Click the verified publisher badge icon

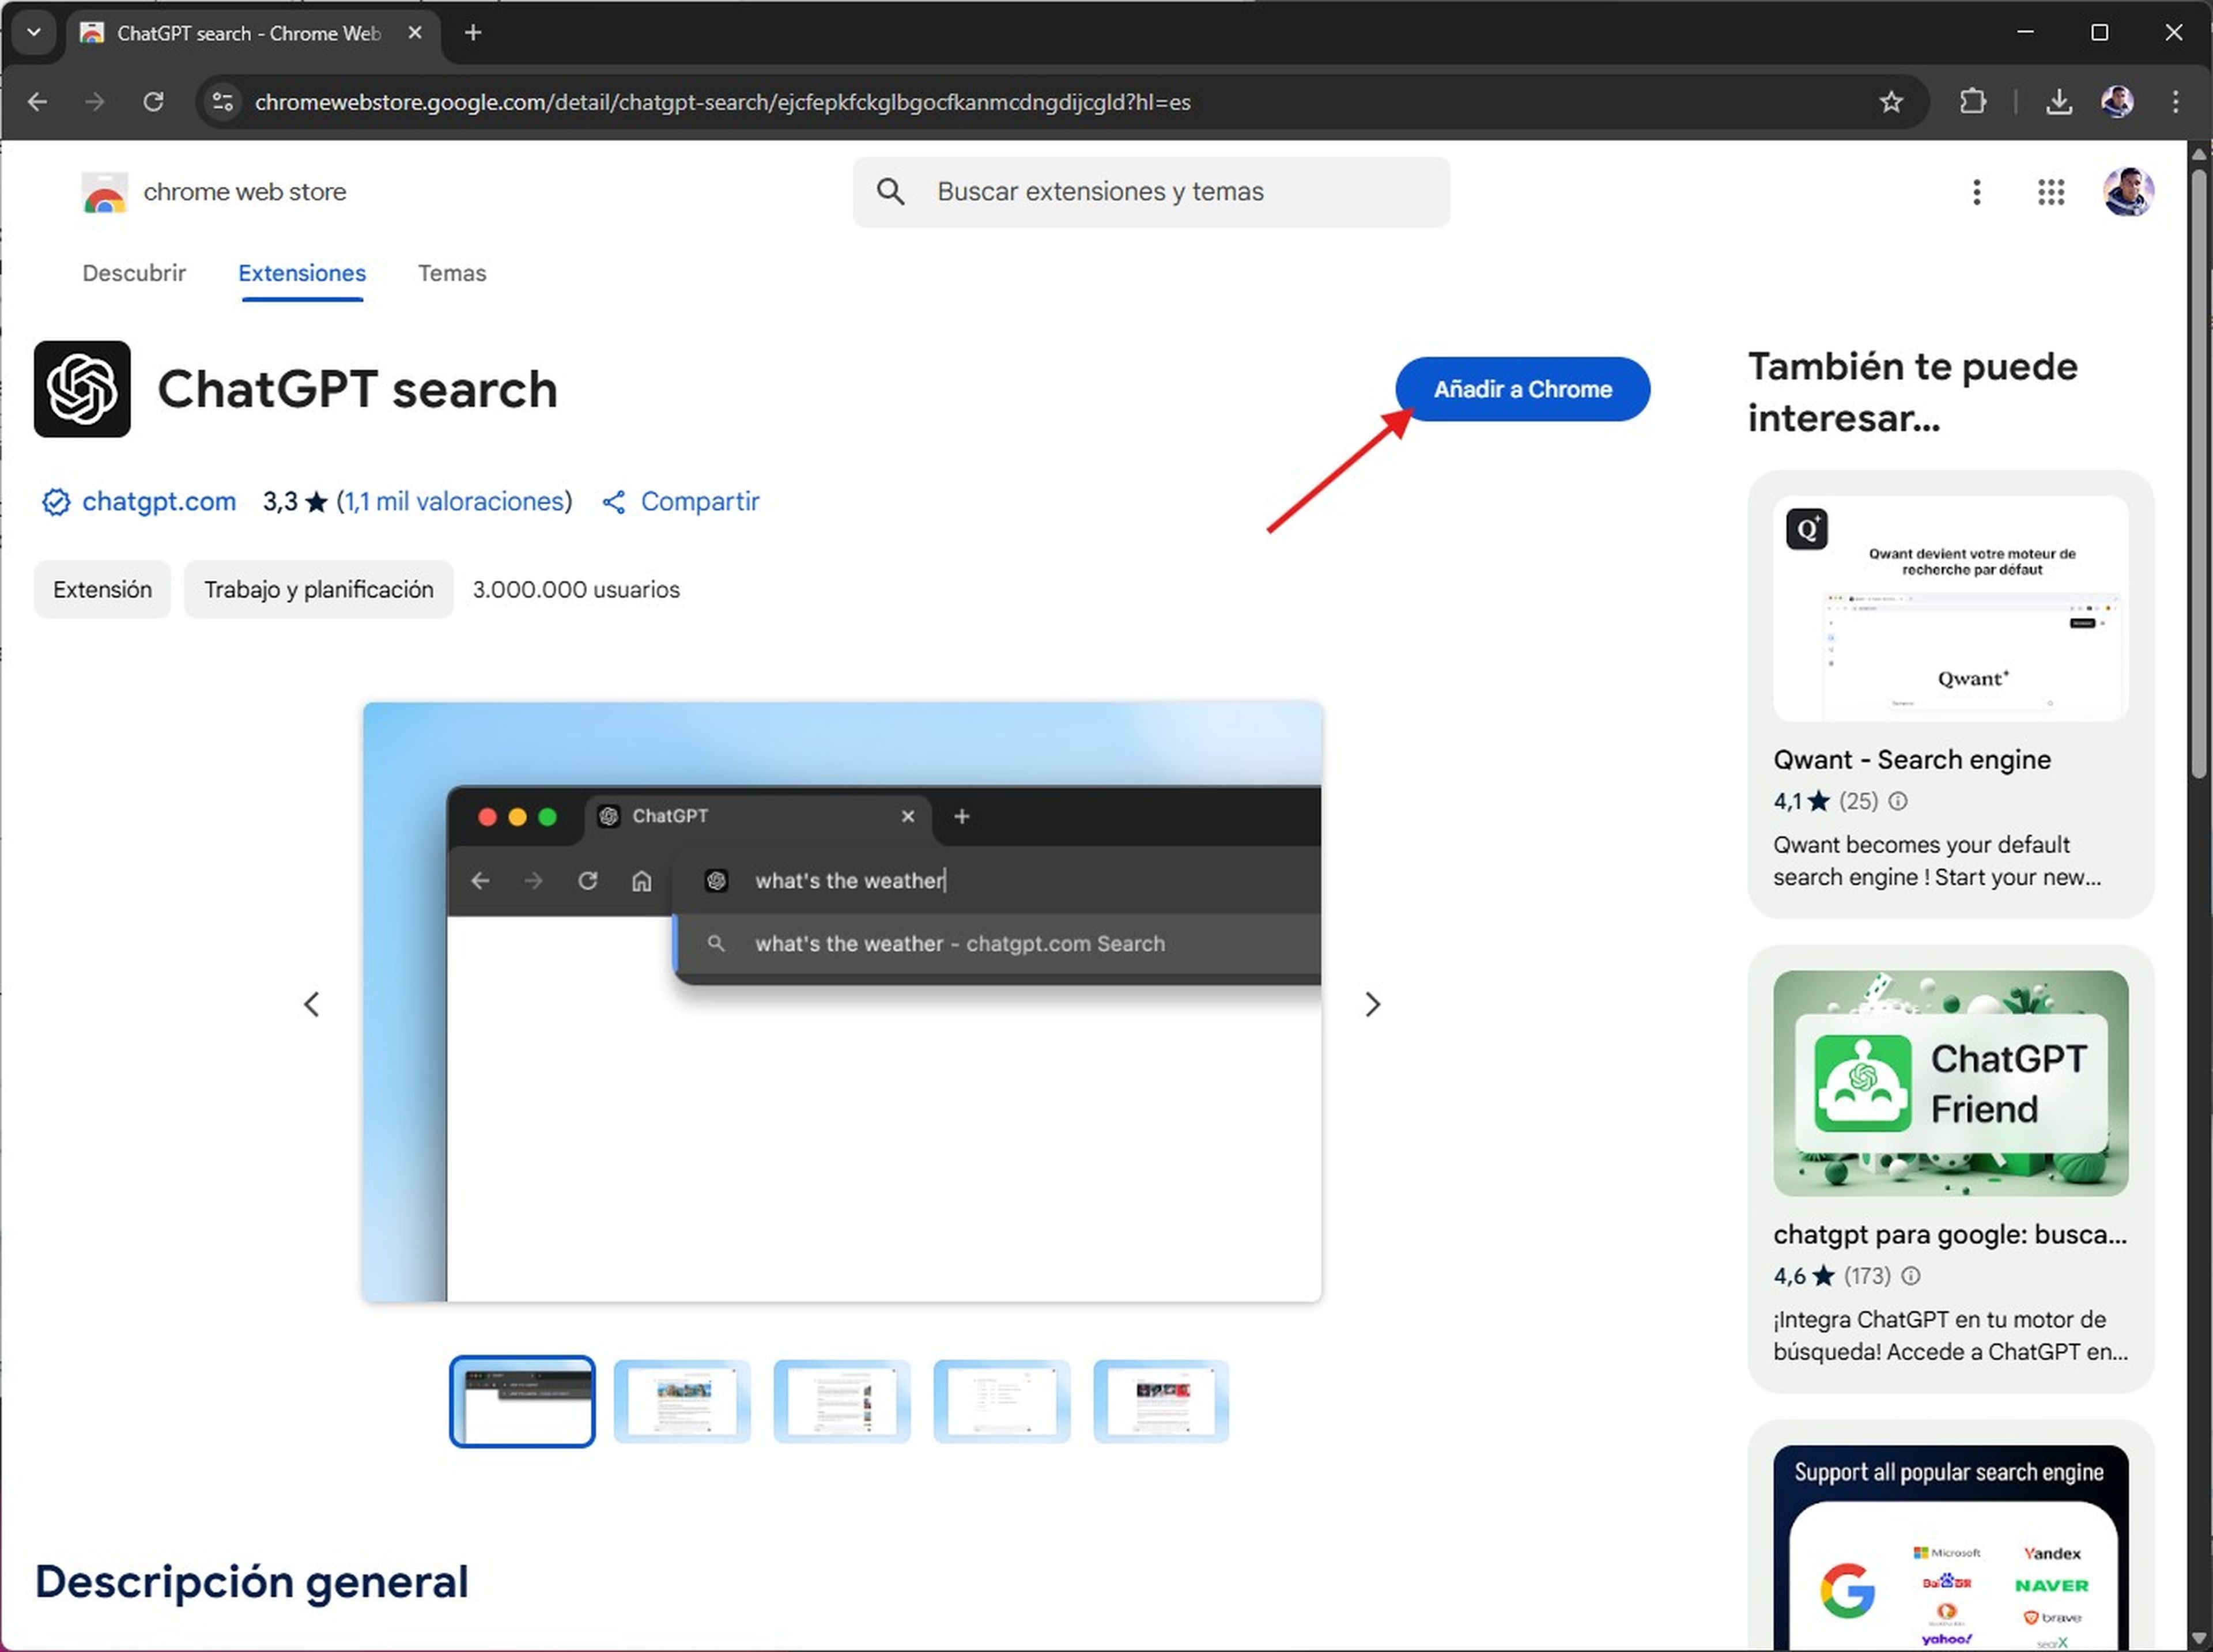click(56, 502)
